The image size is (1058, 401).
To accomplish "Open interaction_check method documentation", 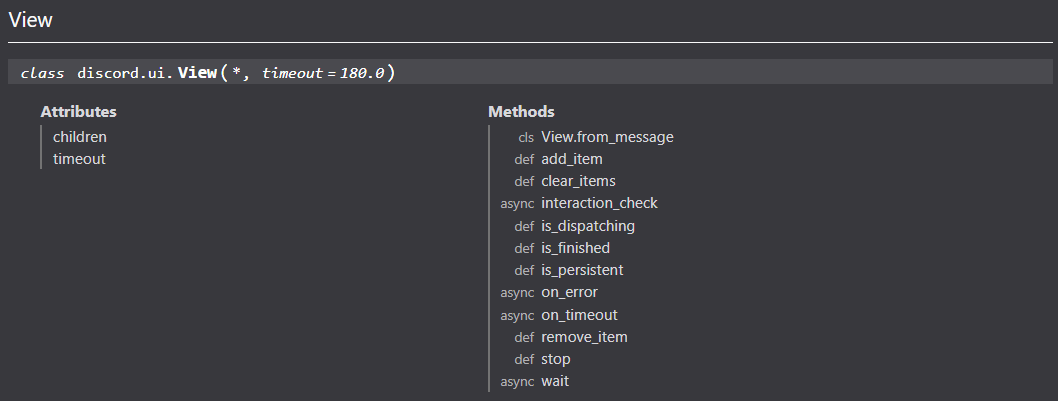I will 599,203.
